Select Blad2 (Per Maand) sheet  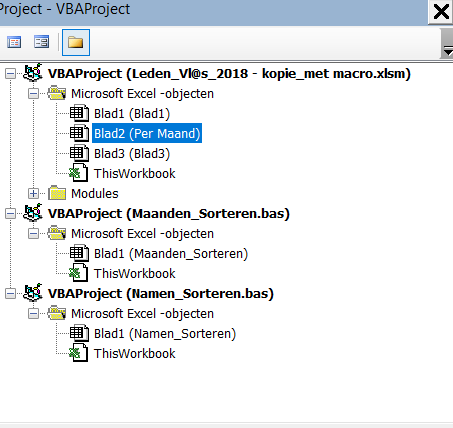pos(147,134)
